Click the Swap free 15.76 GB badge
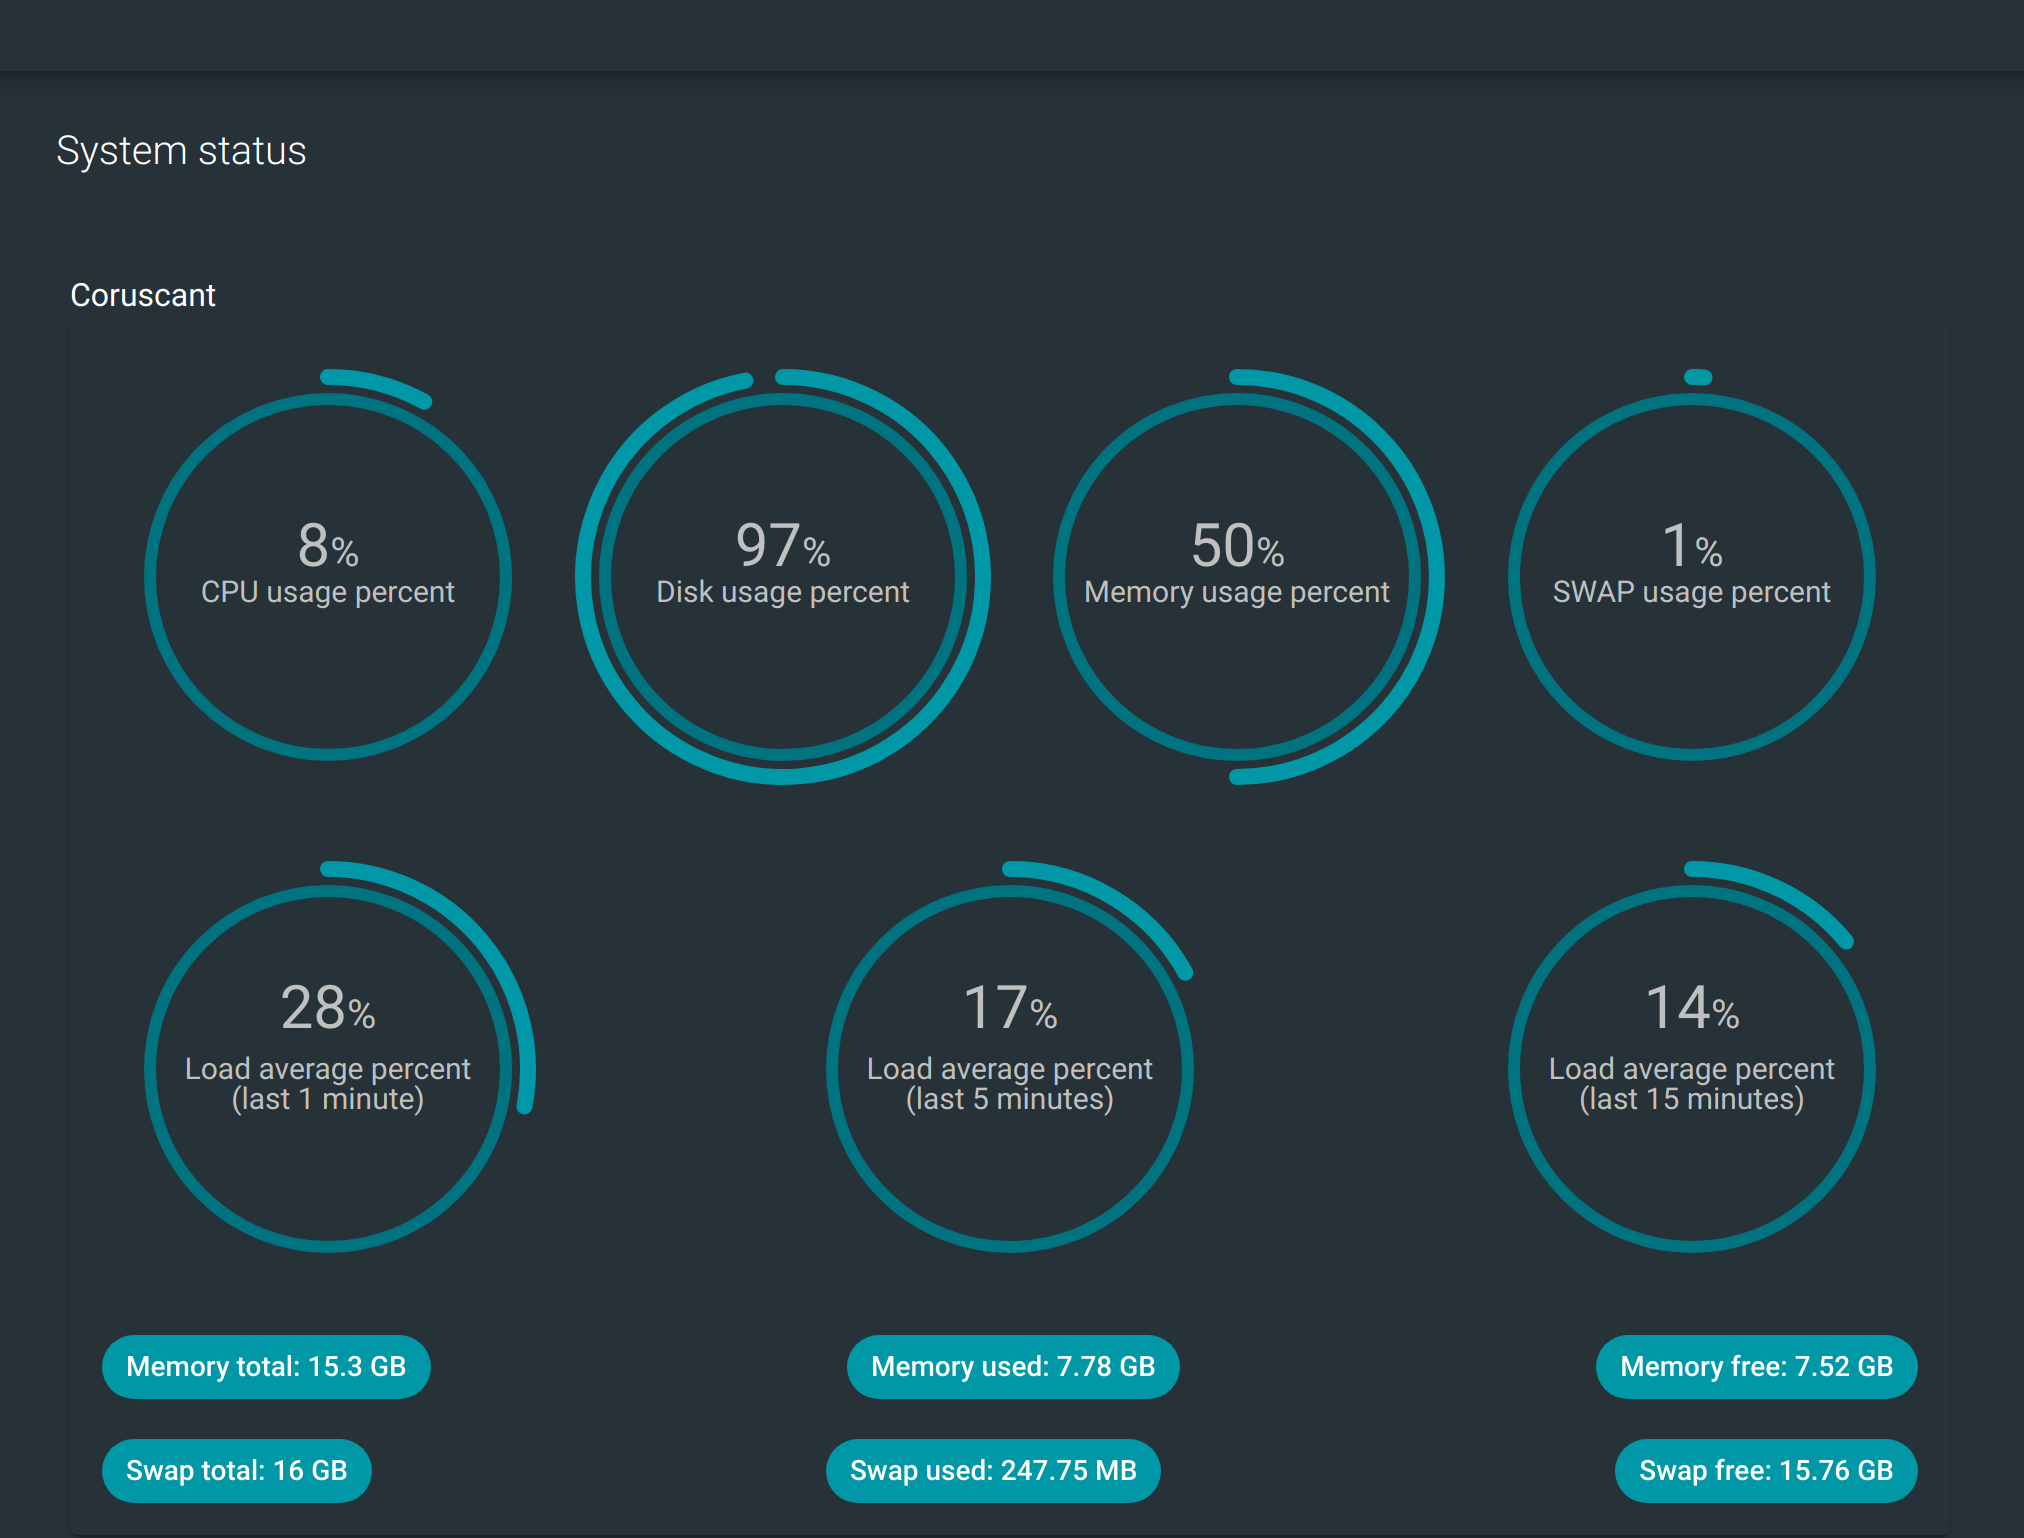Image resolution: width=2024 pixels, height=1538 pixels. 1765,1470
